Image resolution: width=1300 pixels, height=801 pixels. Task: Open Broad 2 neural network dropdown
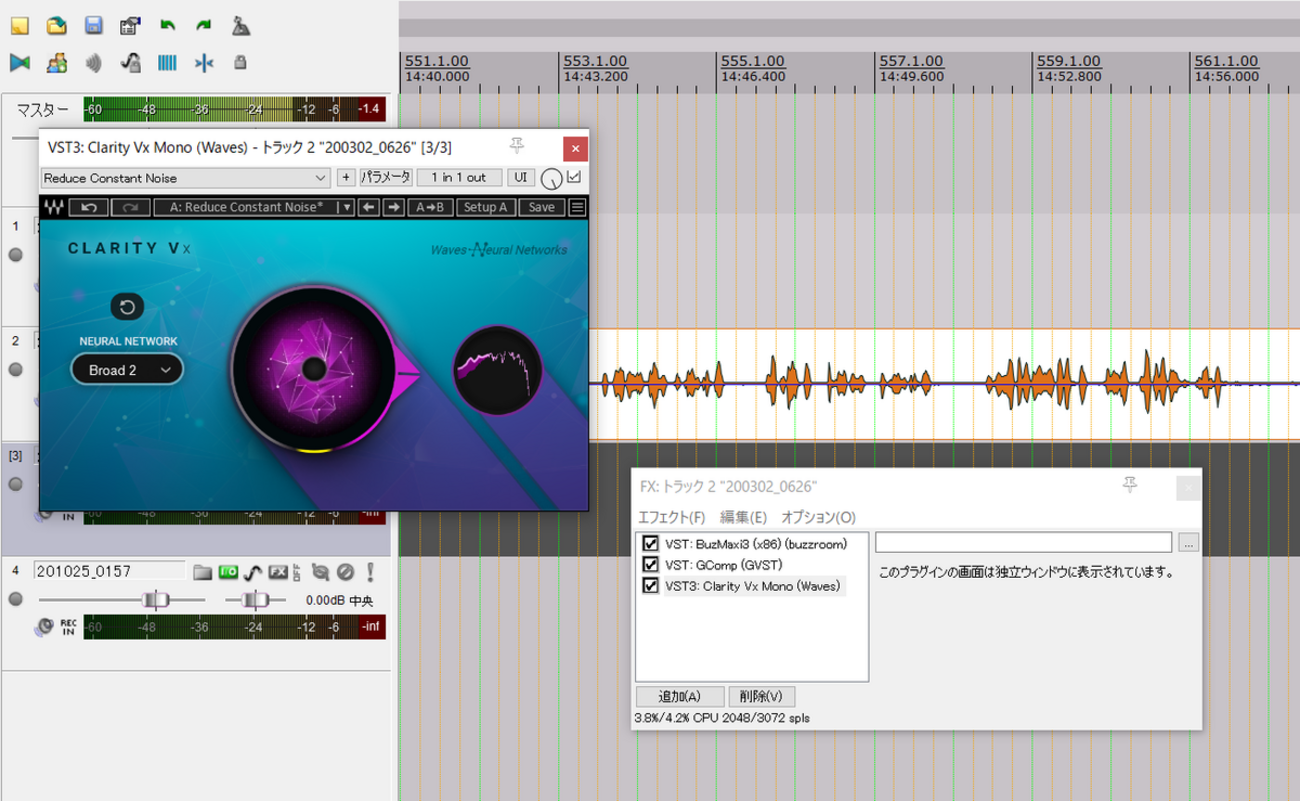(x=127, y=370)
